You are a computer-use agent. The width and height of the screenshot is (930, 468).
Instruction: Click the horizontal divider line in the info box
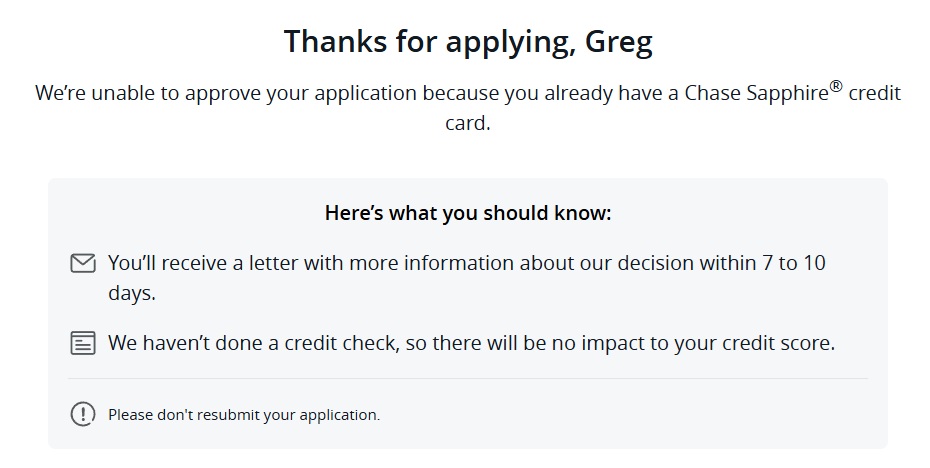click(x=467, y=378)
